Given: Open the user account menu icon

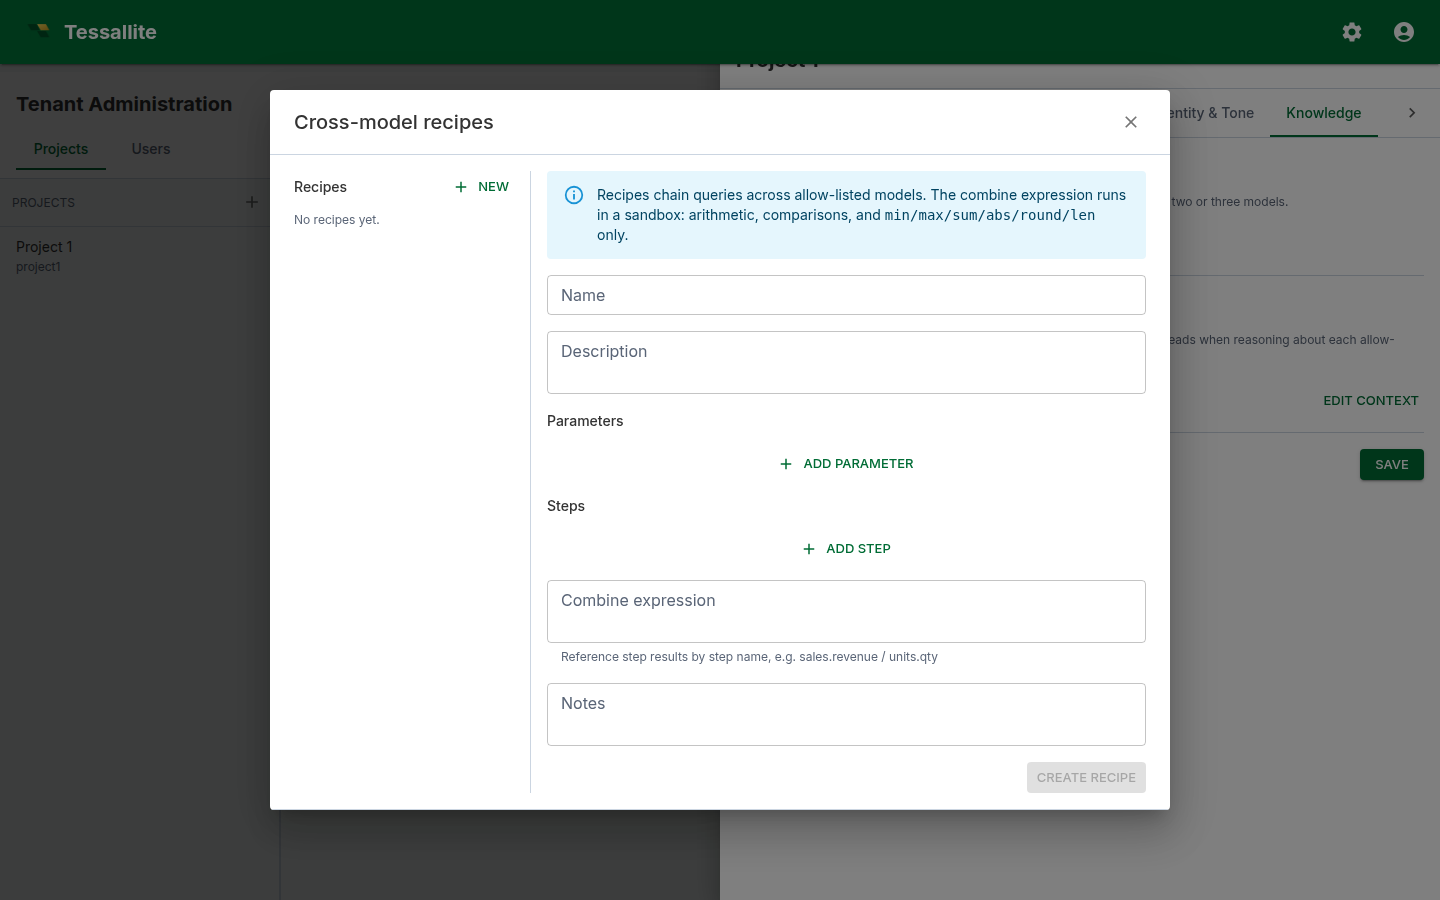Looking at the screenshot, I should tap(1404, 32).
